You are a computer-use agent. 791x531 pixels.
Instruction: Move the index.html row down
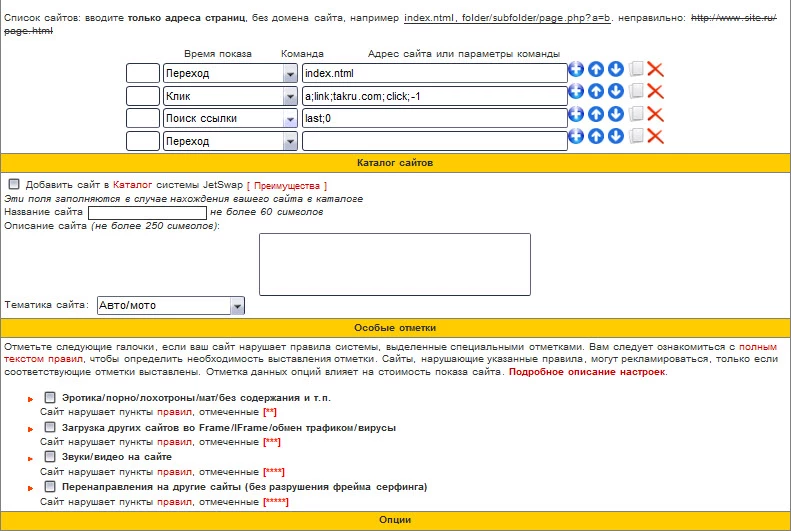pyautogui.click(x=616, y=69)
